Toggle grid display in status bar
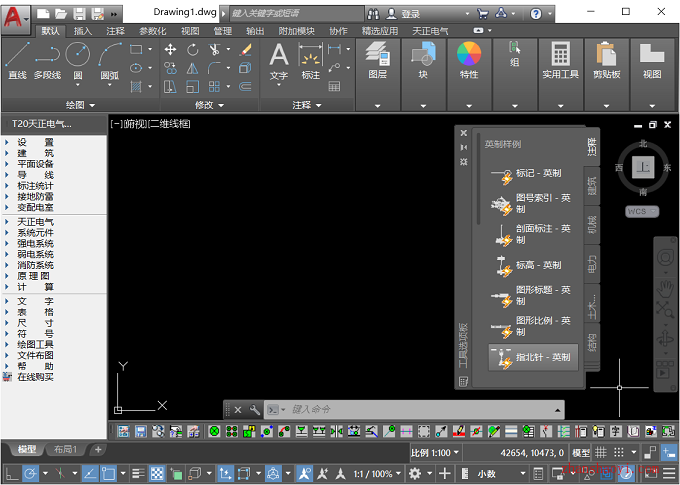Viewport: 680px width, 485px height. pos(601,453)
